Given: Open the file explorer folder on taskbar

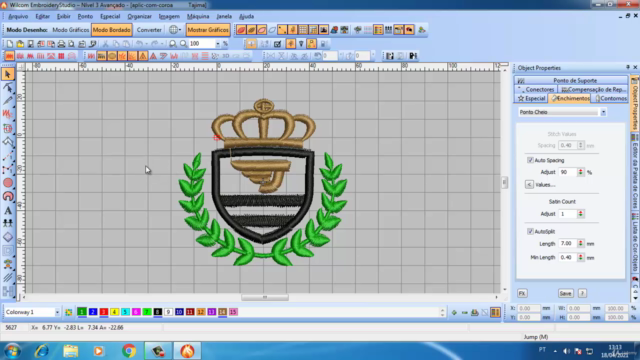Looking at the screenshot, I should click(71, 351).
